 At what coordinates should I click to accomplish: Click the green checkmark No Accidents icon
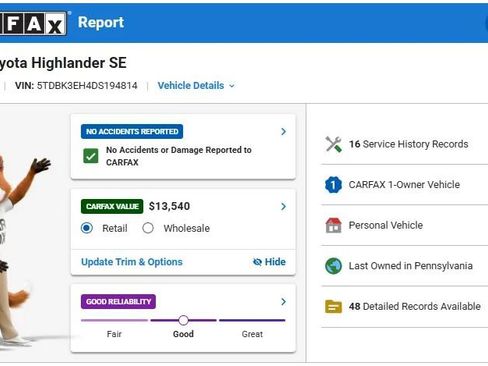pyautogui.click(x=91, y=156)
